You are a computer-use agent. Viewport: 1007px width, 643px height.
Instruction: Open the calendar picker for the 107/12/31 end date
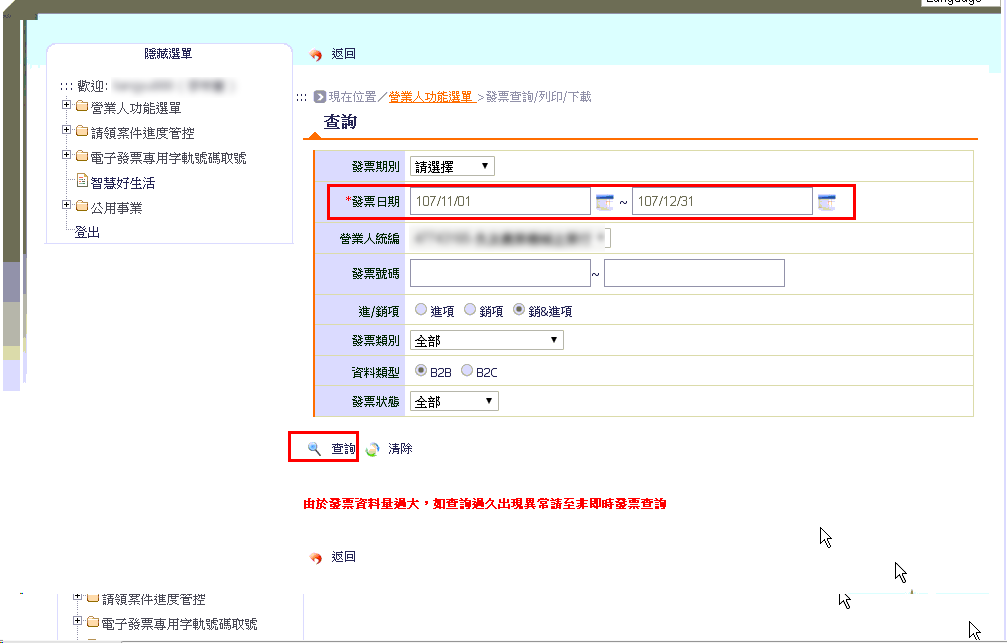tap(827, 202)
